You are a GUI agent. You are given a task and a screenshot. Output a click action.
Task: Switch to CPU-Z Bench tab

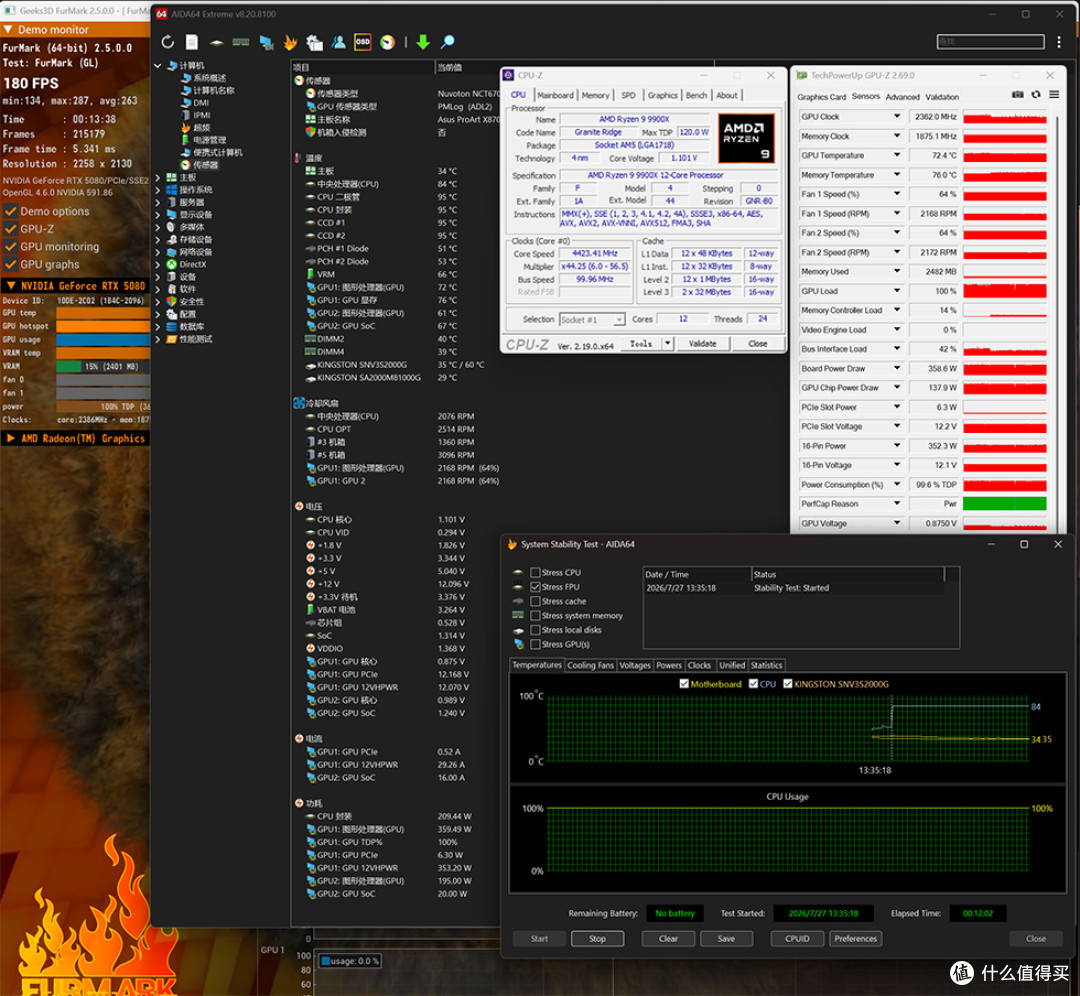[696, 95]
